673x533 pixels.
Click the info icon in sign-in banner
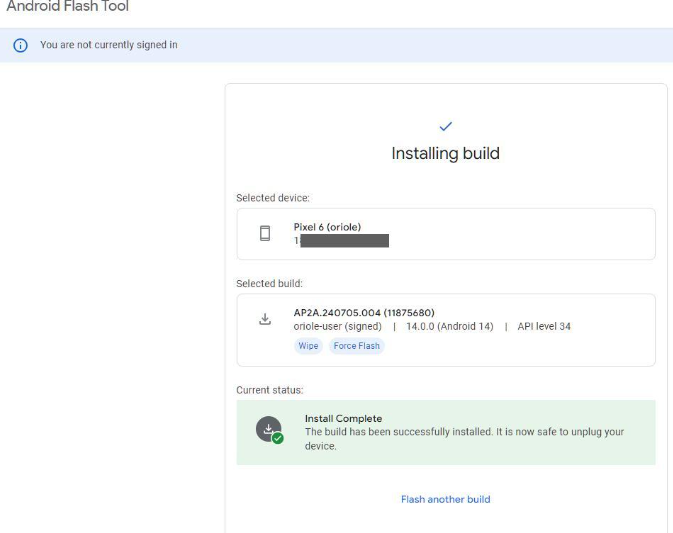coord(20,45)
